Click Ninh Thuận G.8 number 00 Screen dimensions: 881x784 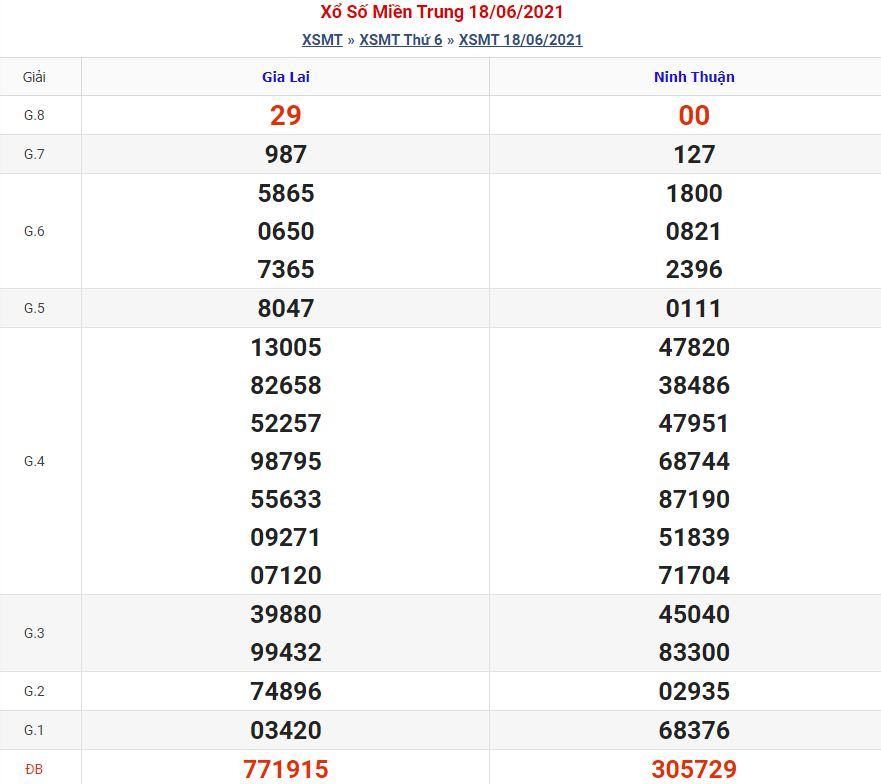(x=694, y=115)
